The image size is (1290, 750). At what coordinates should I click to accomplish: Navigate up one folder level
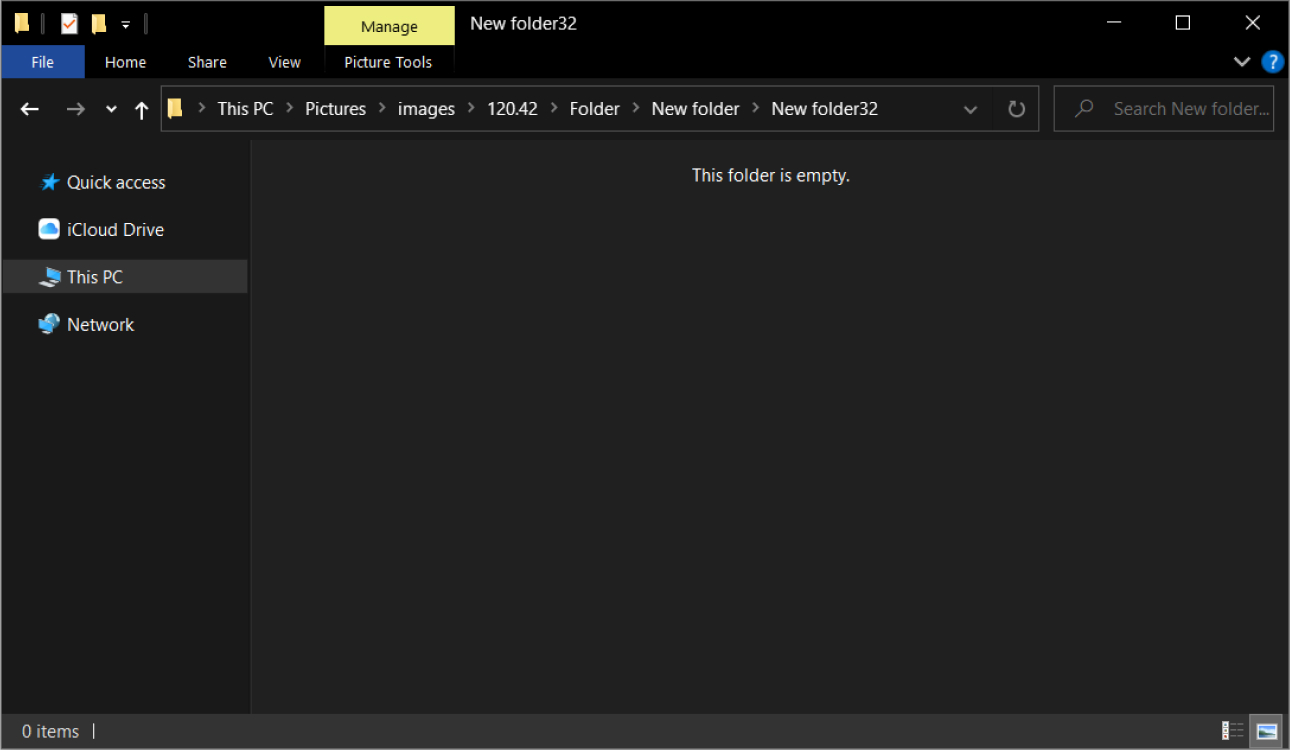click(x=141, y=108)
